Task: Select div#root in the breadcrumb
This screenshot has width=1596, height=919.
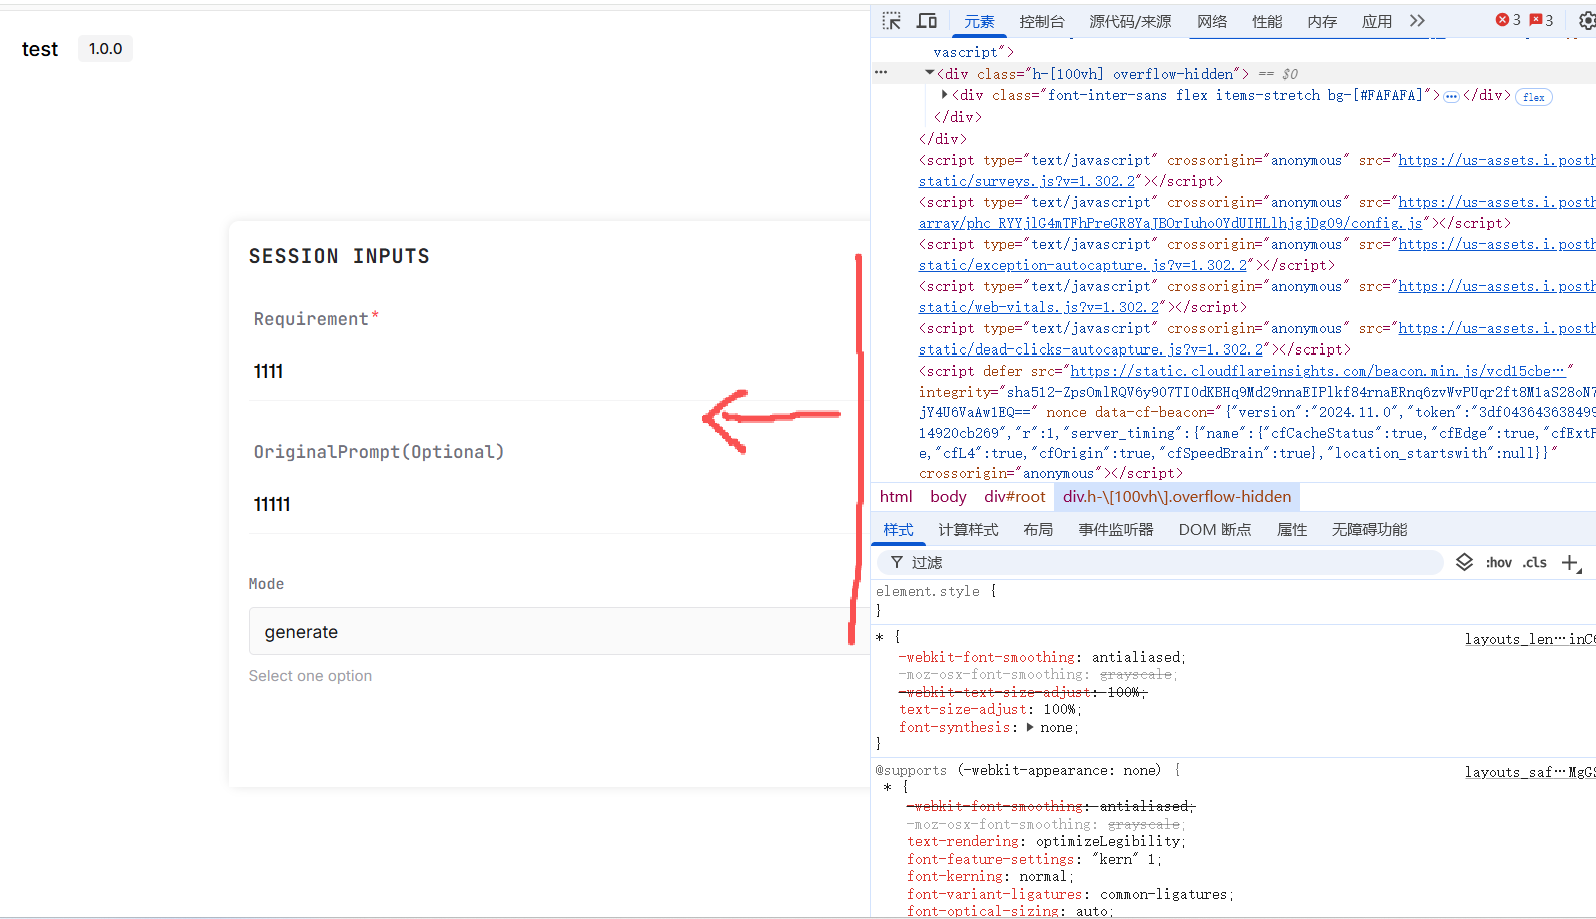Action: (1014, 497)
